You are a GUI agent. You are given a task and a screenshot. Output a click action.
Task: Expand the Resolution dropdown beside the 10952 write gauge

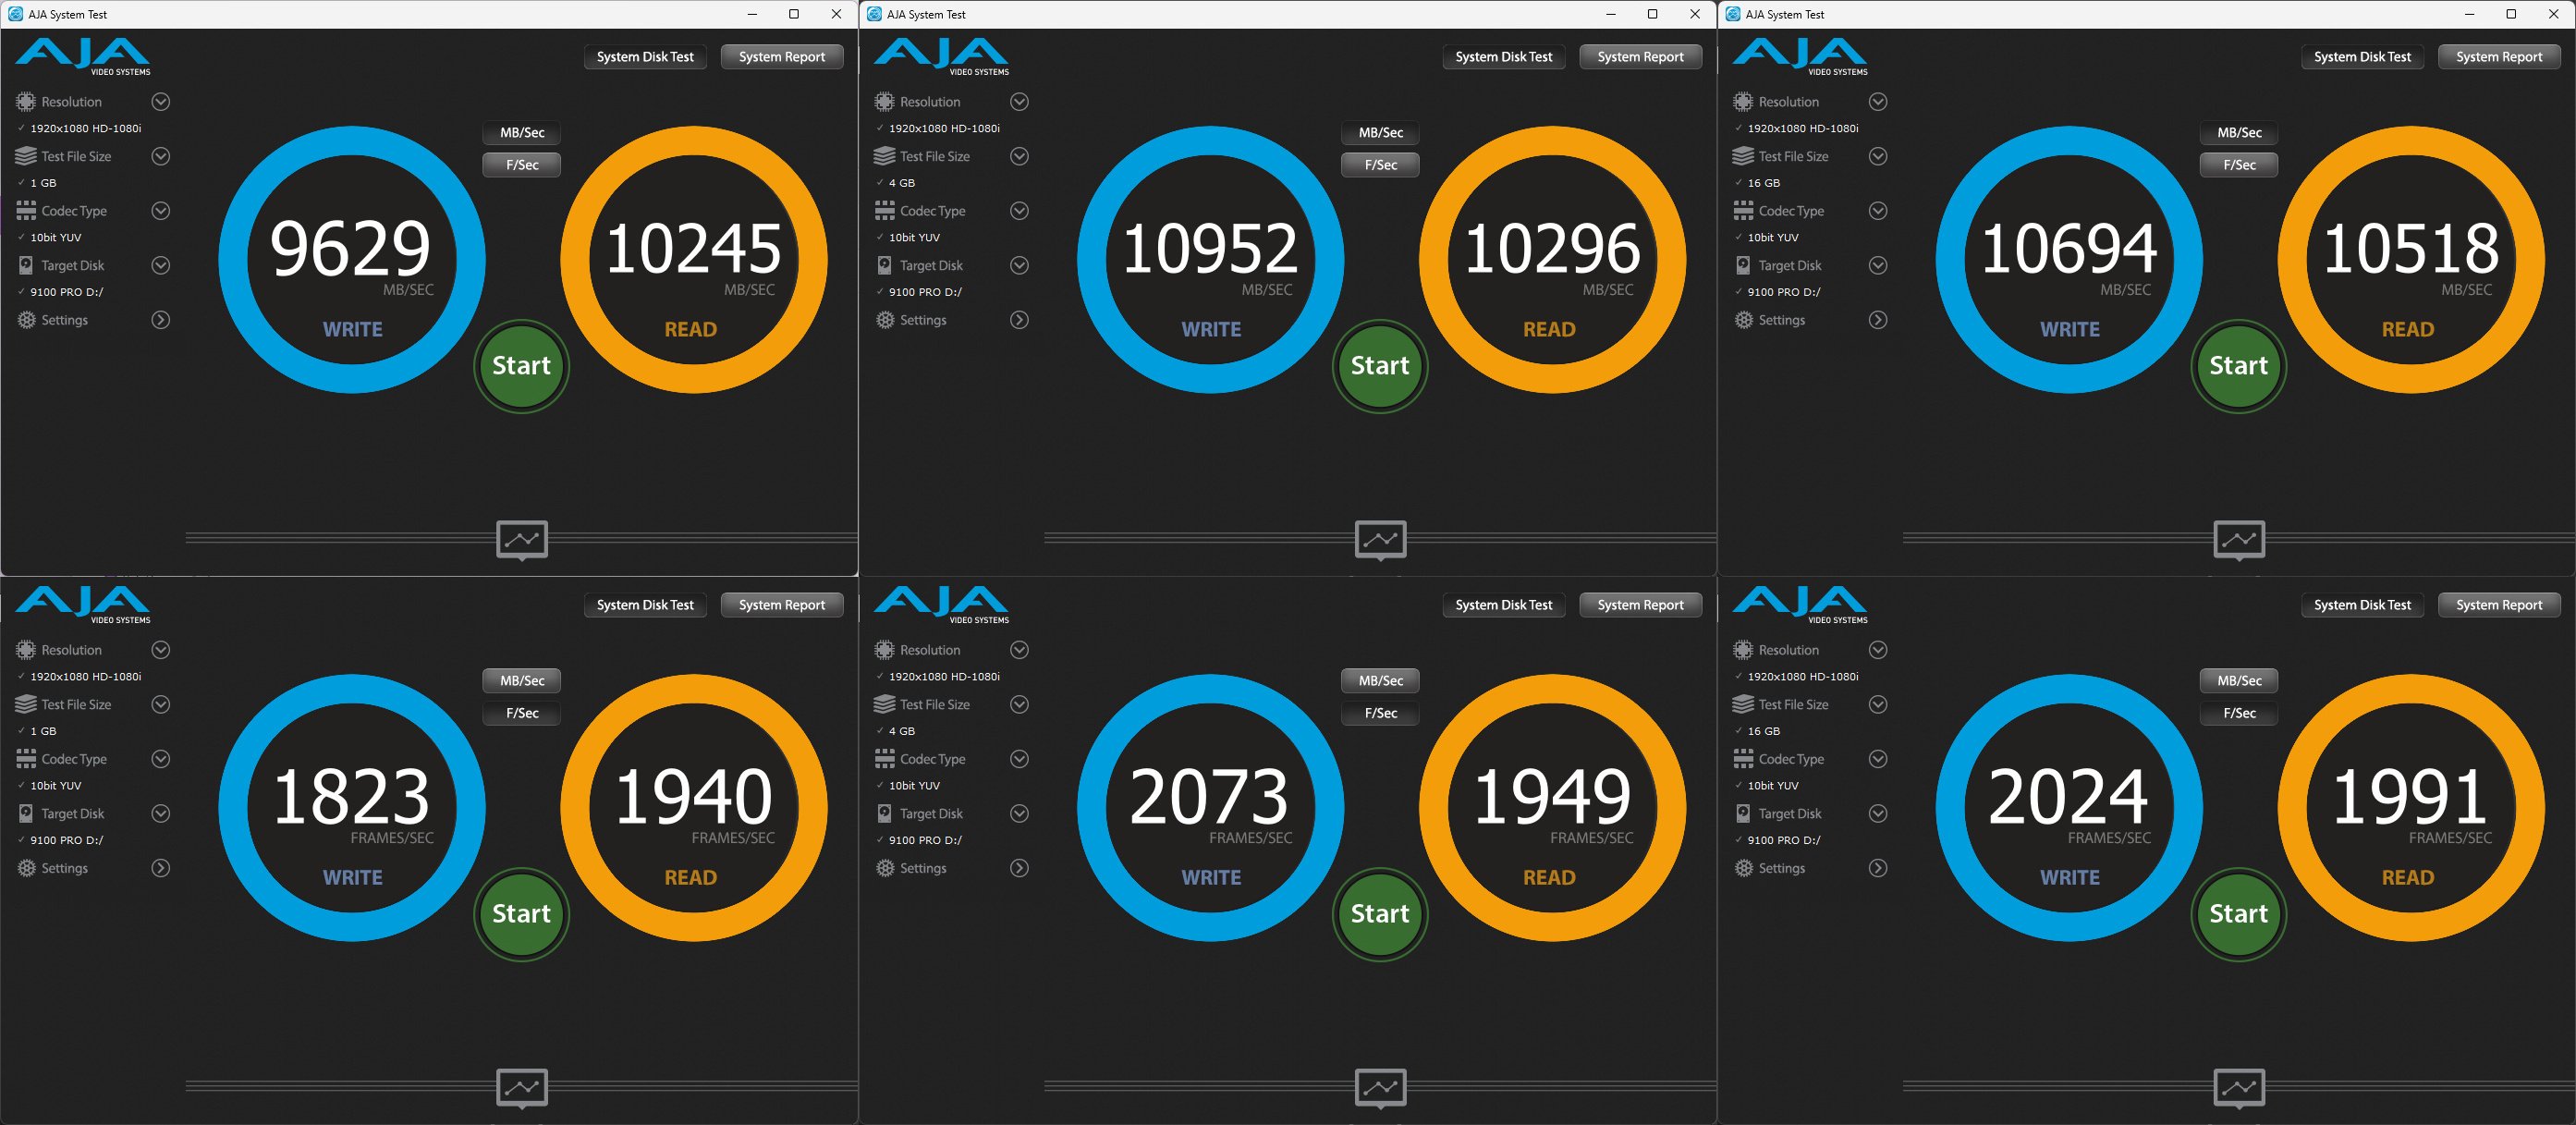[x=1019, y=102]
